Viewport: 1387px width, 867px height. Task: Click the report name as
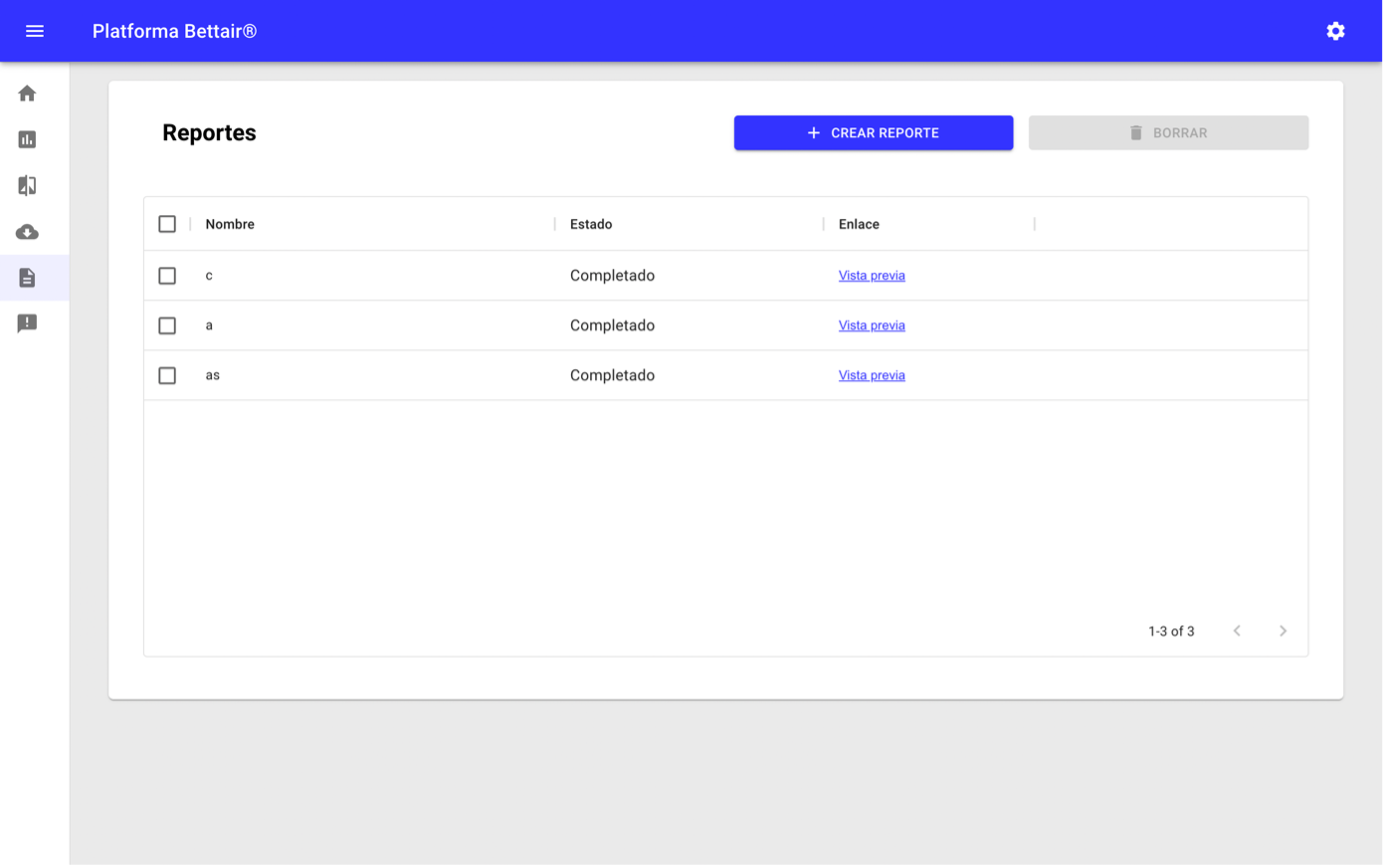(x=213, y=376)
